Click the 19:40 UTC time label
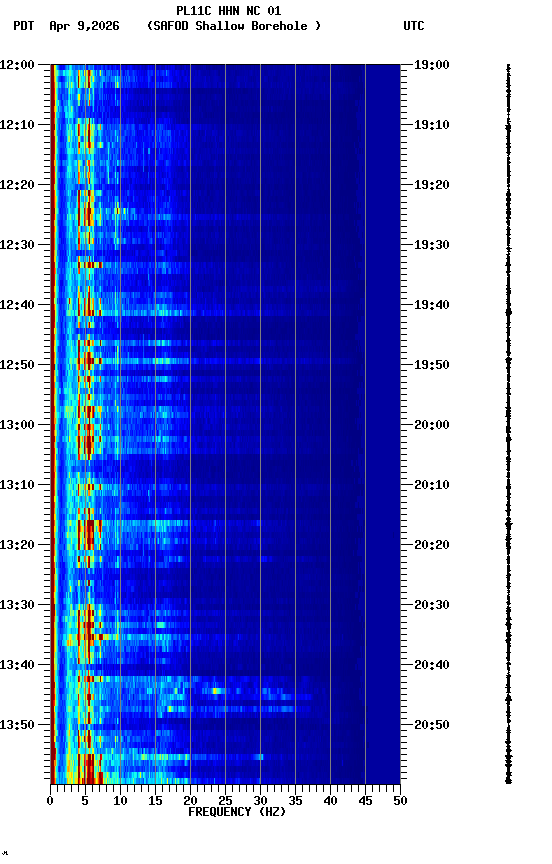This screenshot has height=864, width=552. [x=432, y=305]
